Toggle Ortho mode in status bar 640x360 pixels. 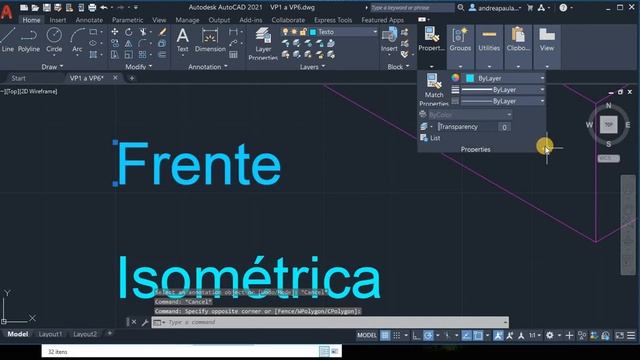(x=416, y=336)
